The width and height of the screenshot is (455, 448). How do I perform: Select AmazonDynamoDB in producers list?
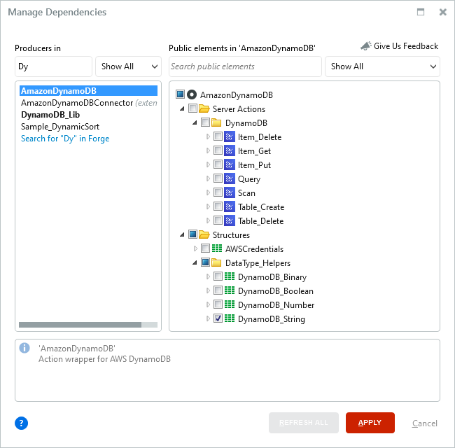pos(88,91)
